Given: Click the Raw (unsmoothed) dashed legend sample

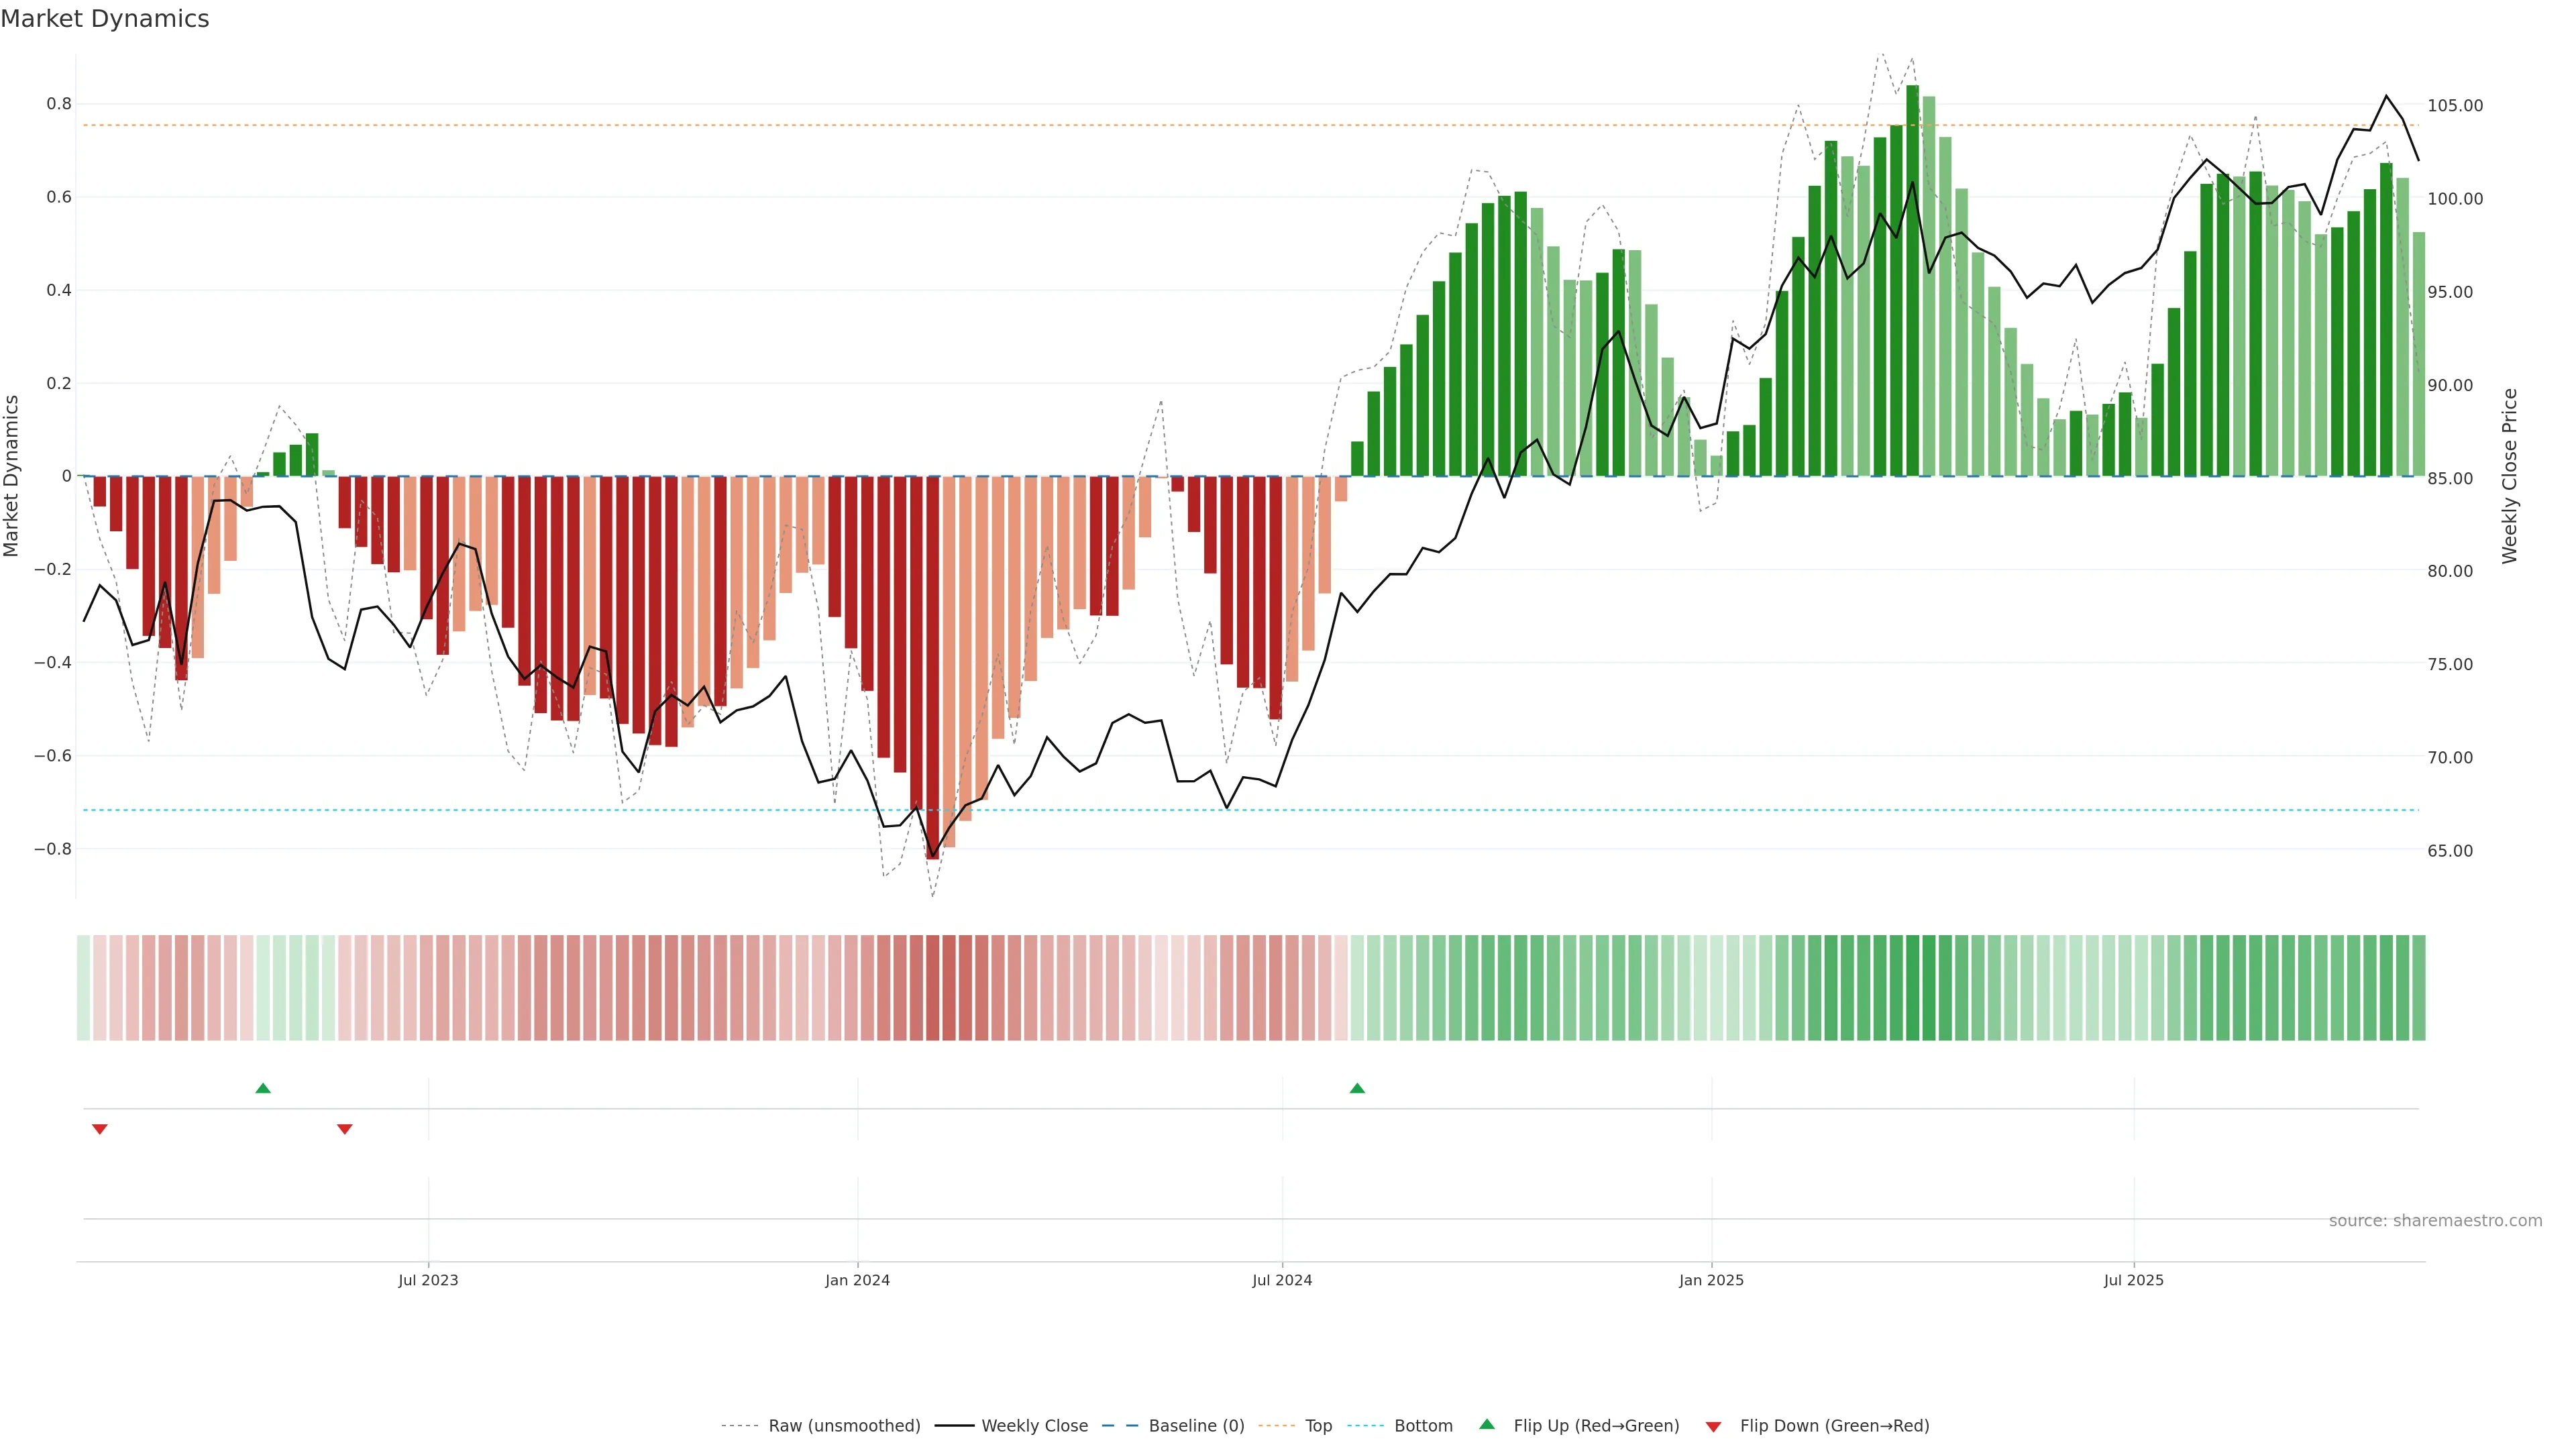Looking at the screenshot, I should [x=740, y=1426].
